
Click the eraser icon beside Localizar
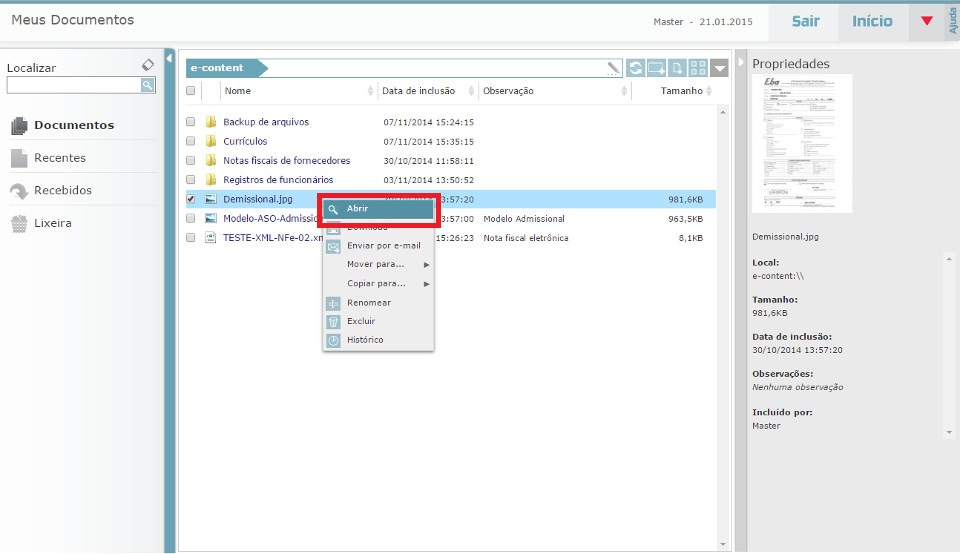pos(148,65)
